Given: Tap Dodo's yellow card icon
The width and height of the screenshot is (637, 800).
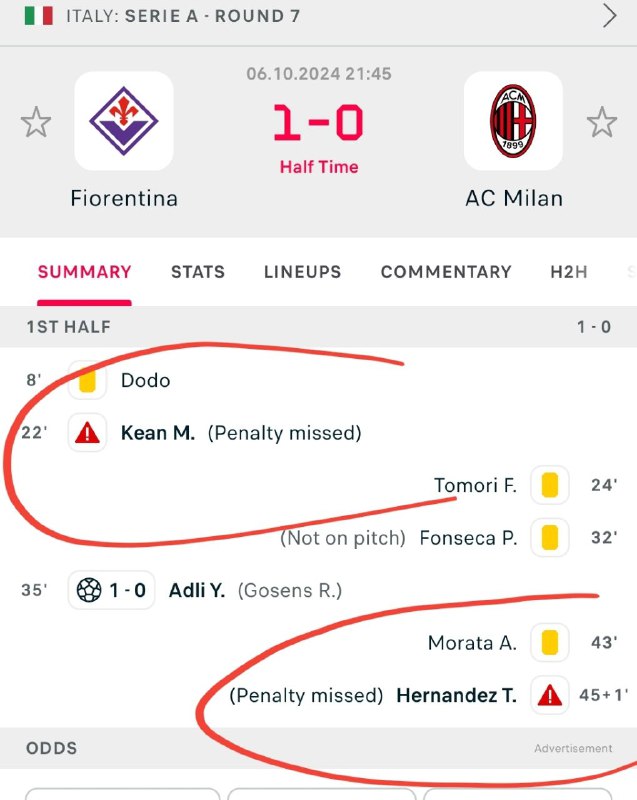Looking at the screenshot, I should (x=87, y=380).
